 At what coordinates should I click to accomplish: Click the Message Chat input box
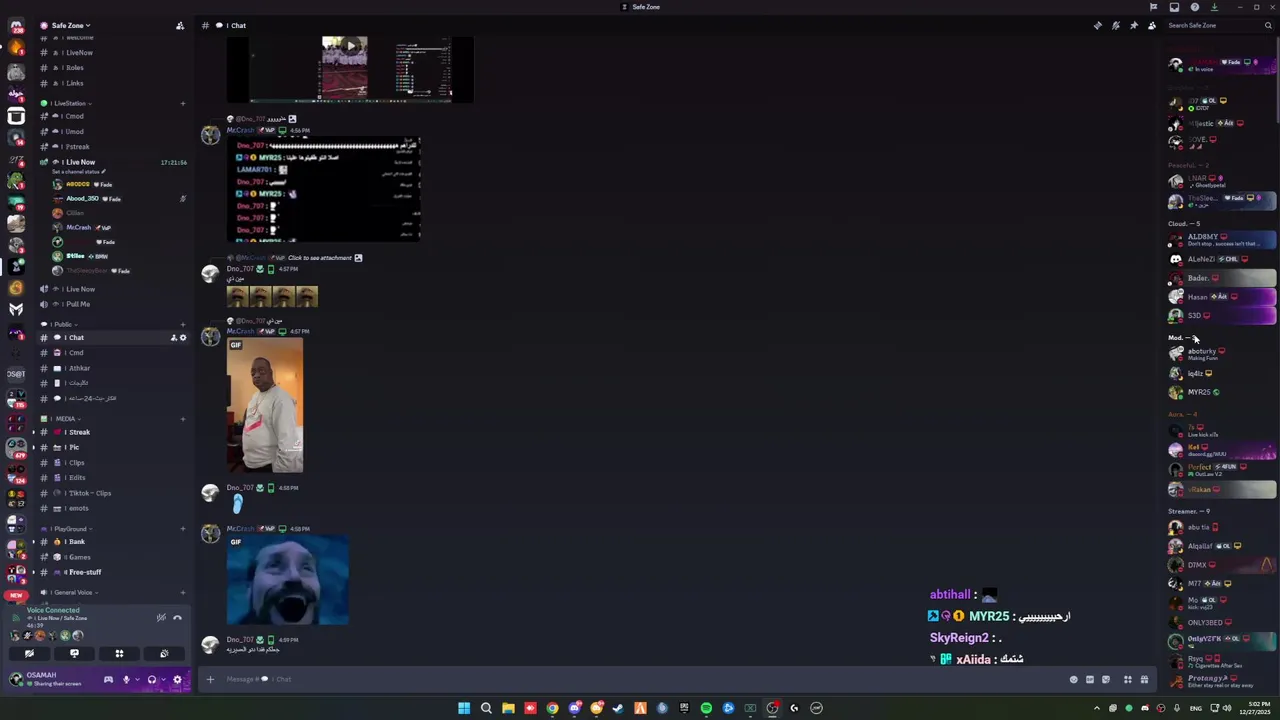pos(640,679)
